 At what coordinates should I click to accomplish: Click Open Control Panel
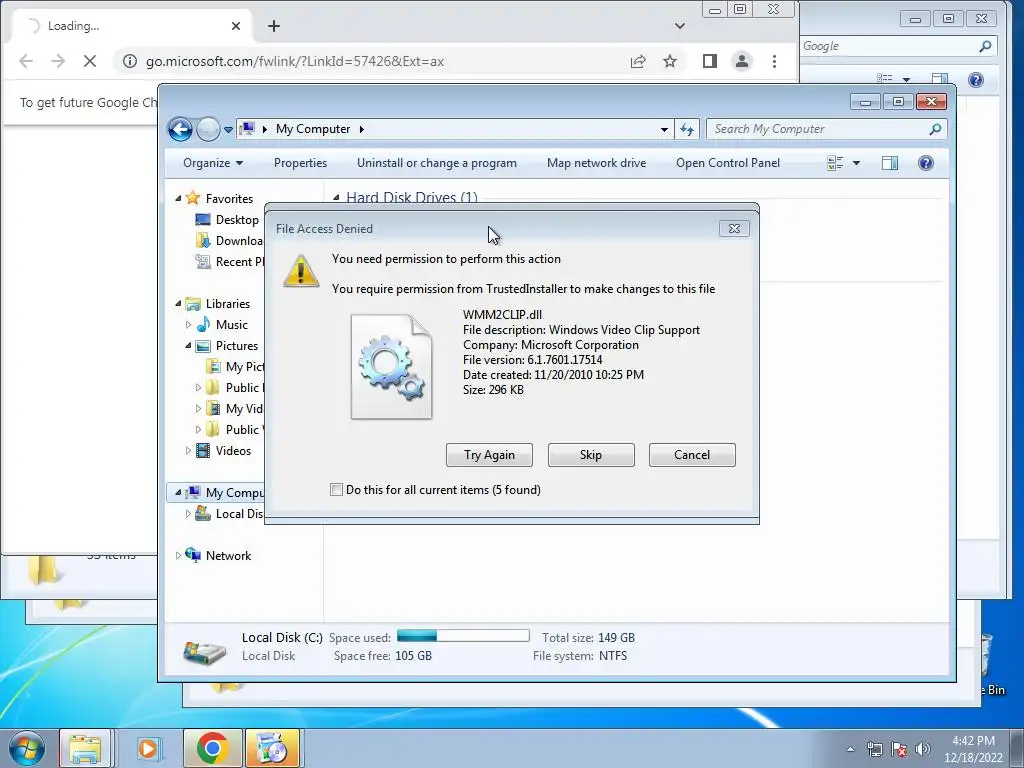[x=728, y=163]
